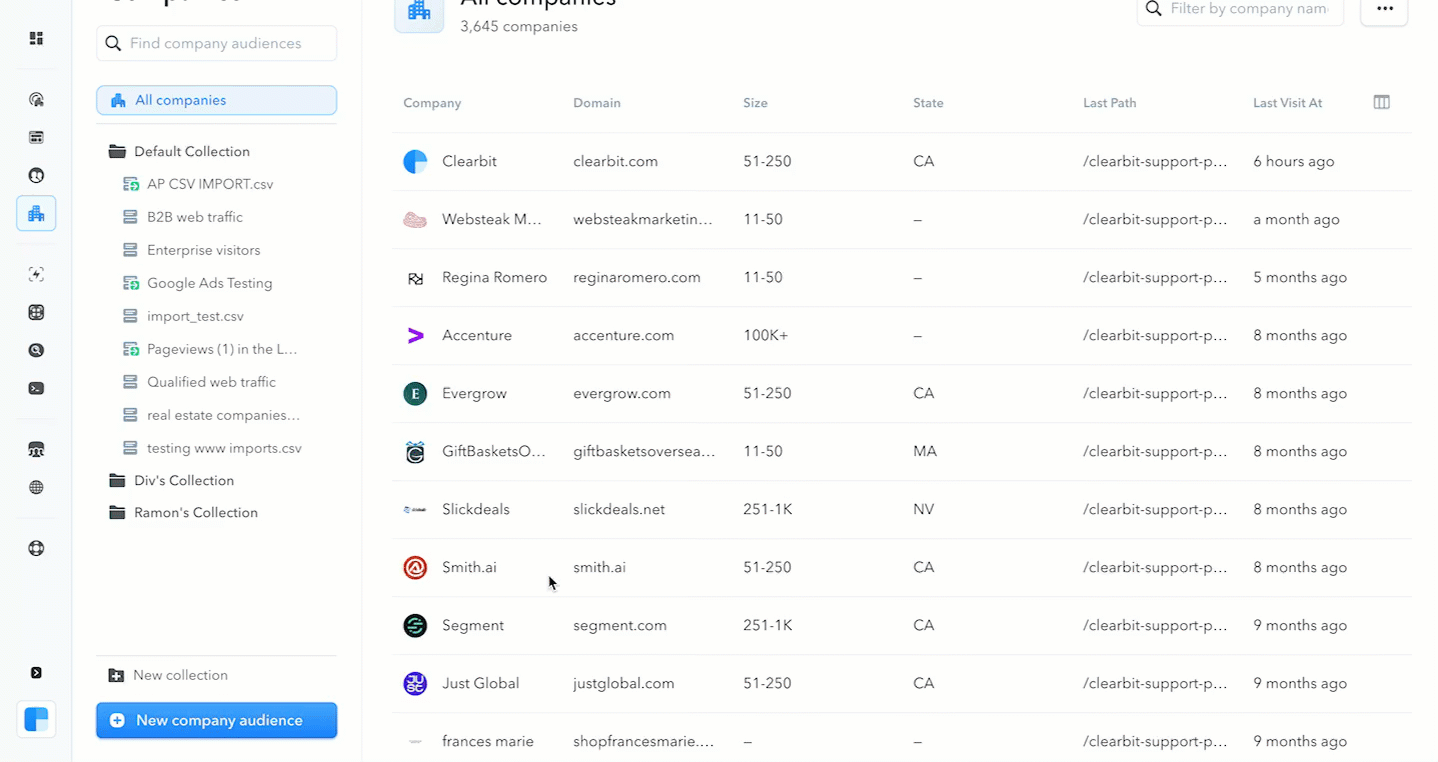
Task: Click the New collection button
Action: point(168,675)
